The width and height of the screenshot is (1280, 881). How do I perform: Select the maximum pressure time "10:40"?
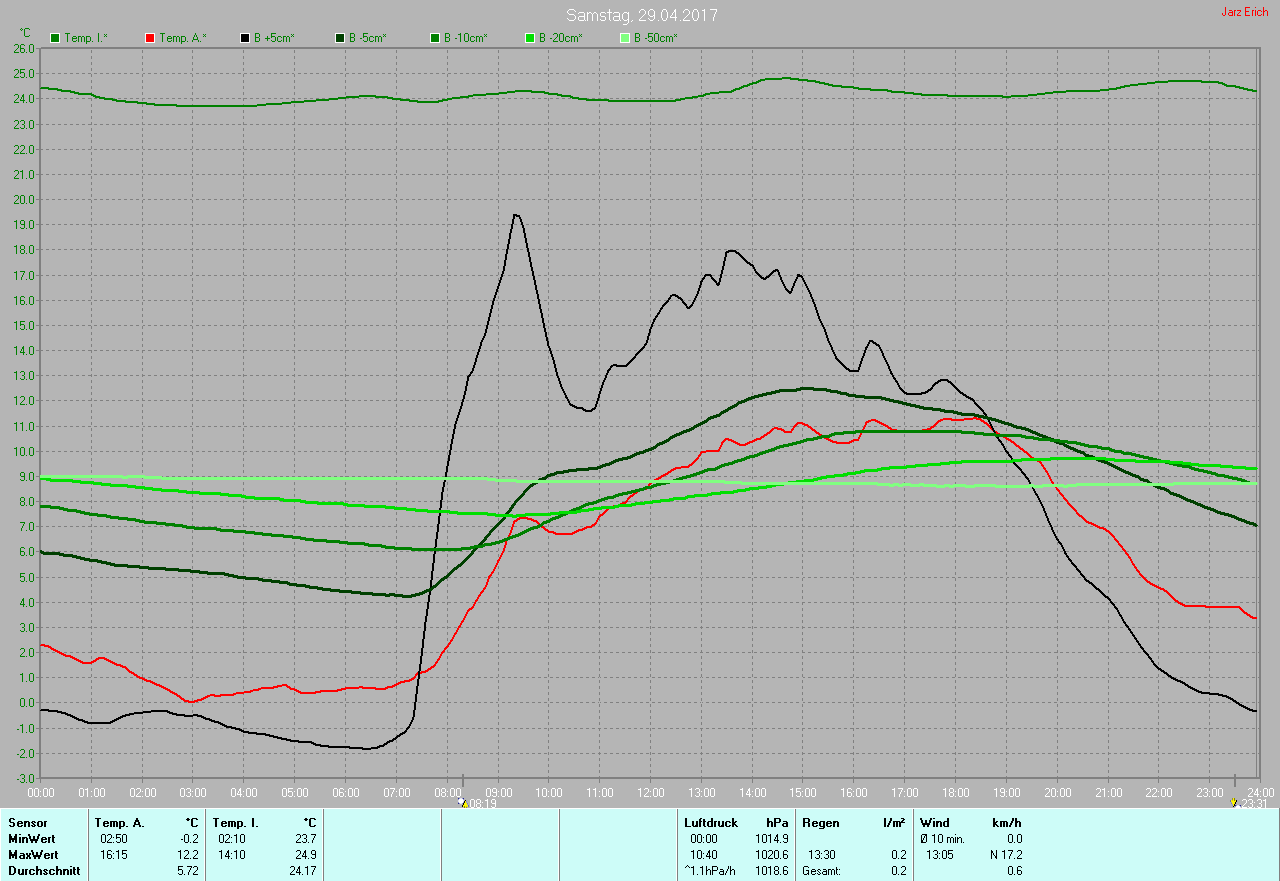pos(703,855)
